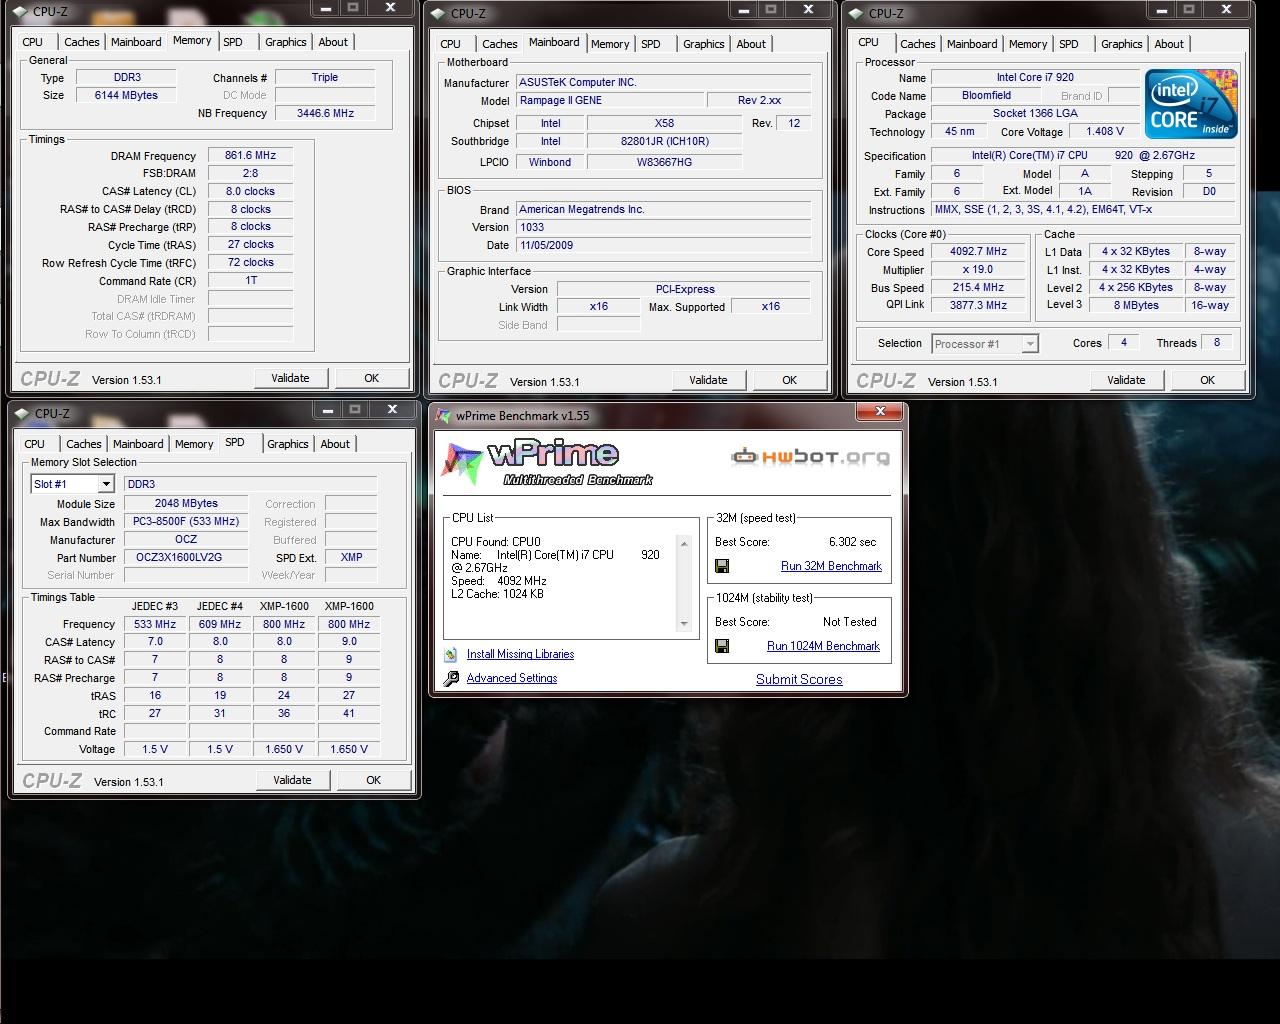Select About tab in CPU window

click(x=1169, y=44)
